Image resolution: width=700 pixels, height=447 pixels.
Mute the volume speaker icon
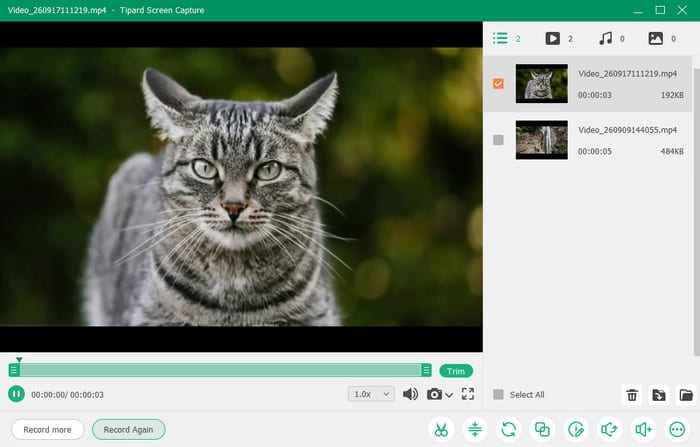click(x=410, y=394)
